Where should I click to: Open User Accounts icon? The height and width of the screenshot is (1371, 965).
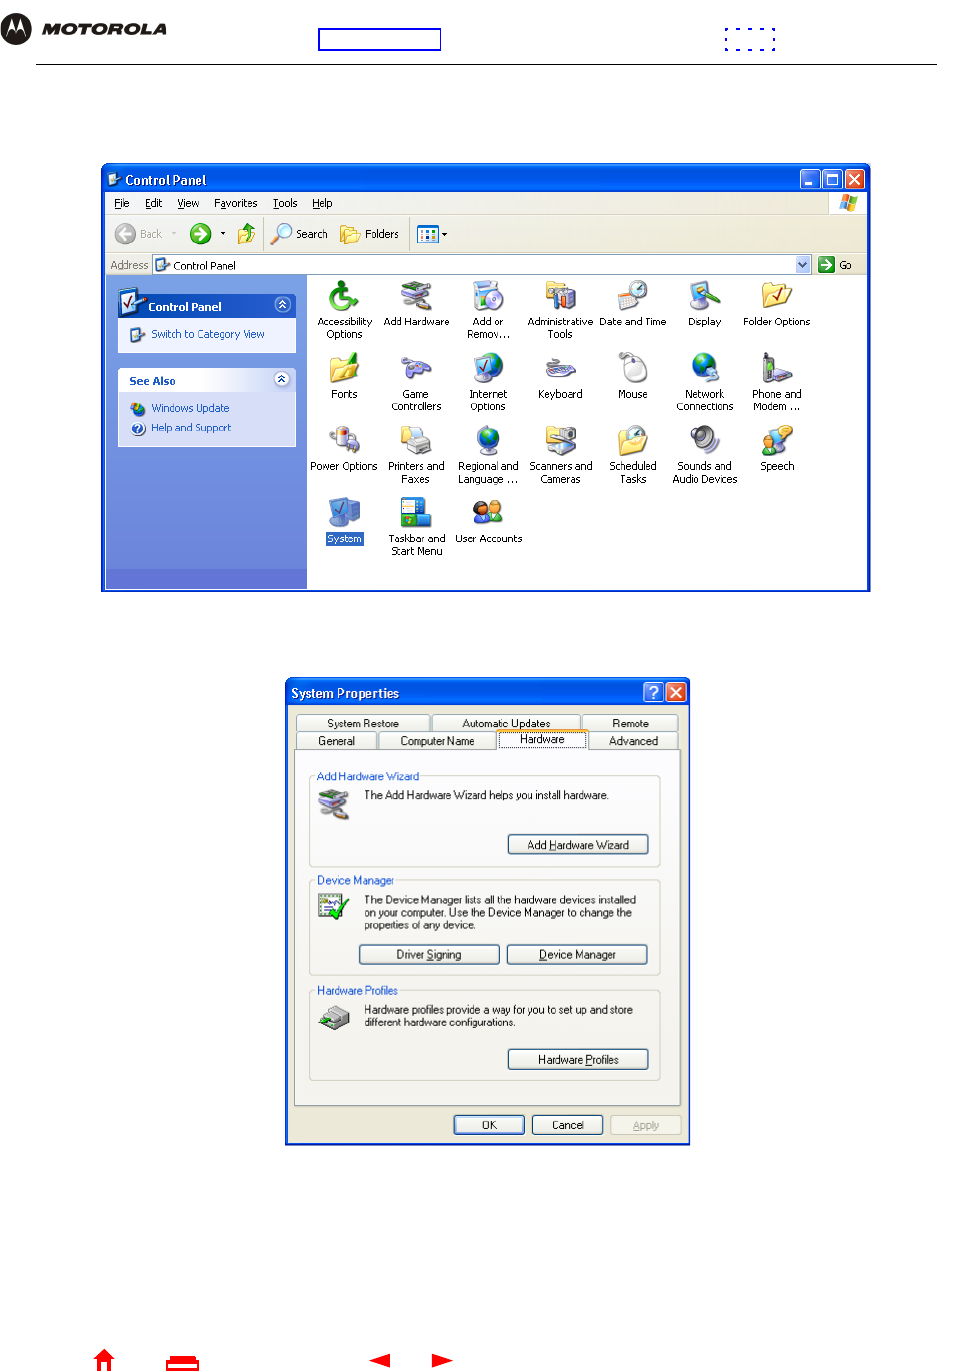(x=488, y=520)
